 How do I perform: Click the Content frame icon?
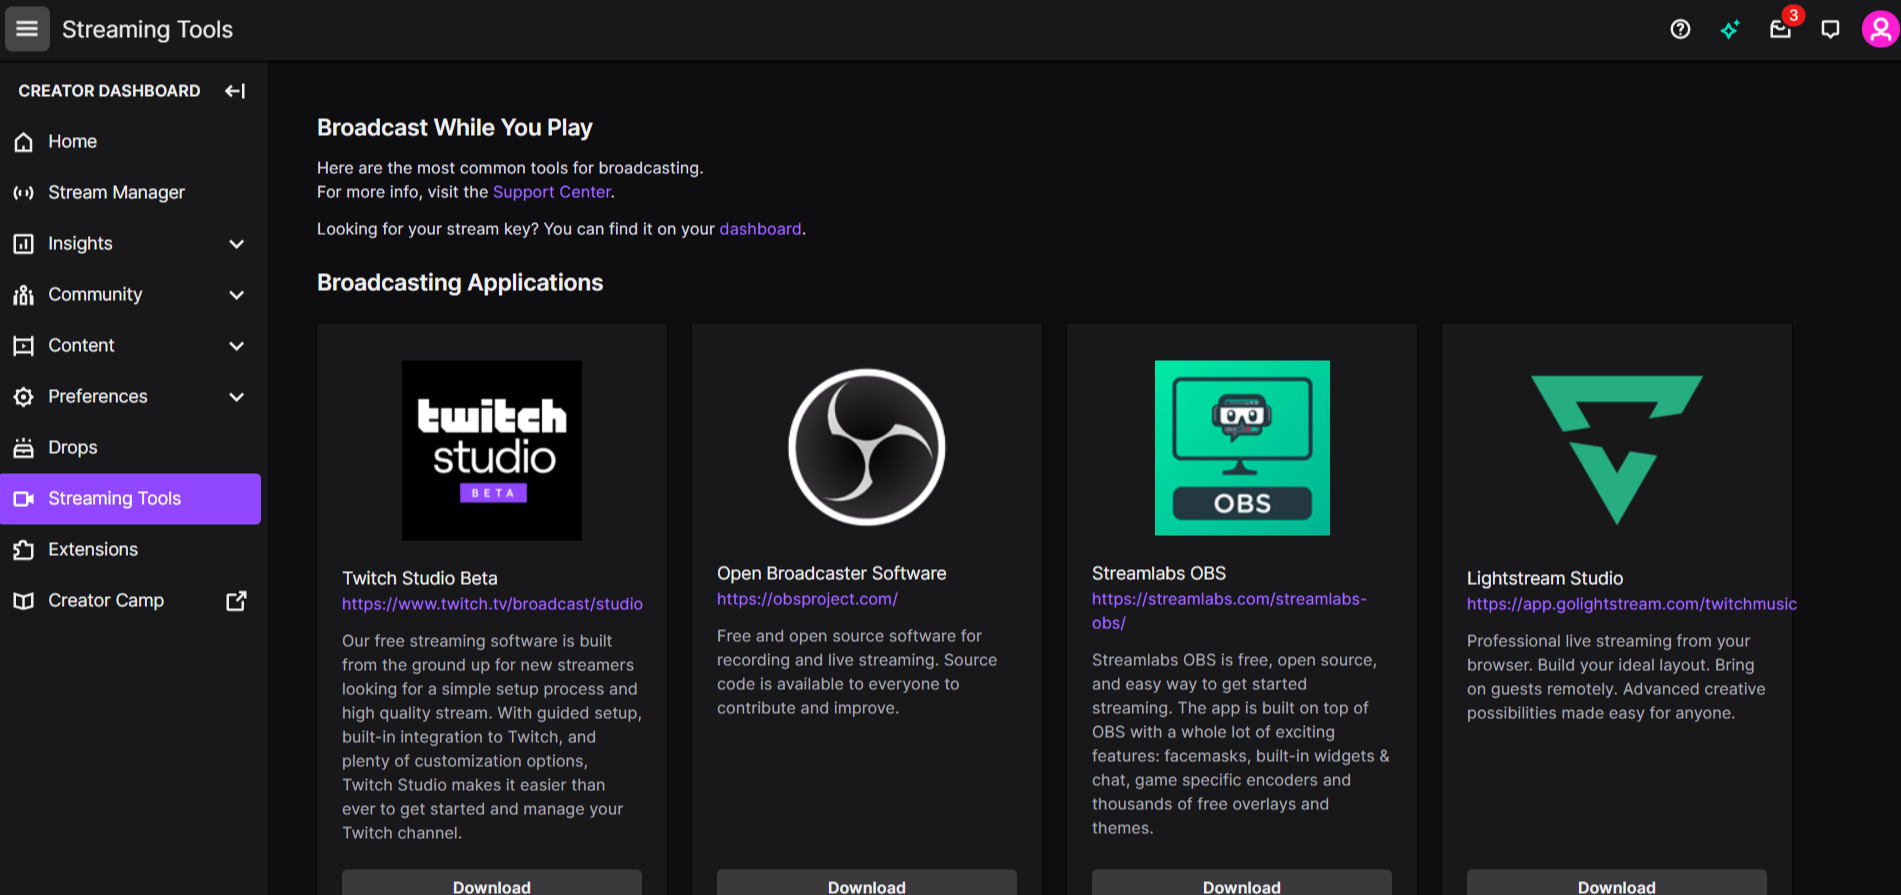(x=24, y=346)
